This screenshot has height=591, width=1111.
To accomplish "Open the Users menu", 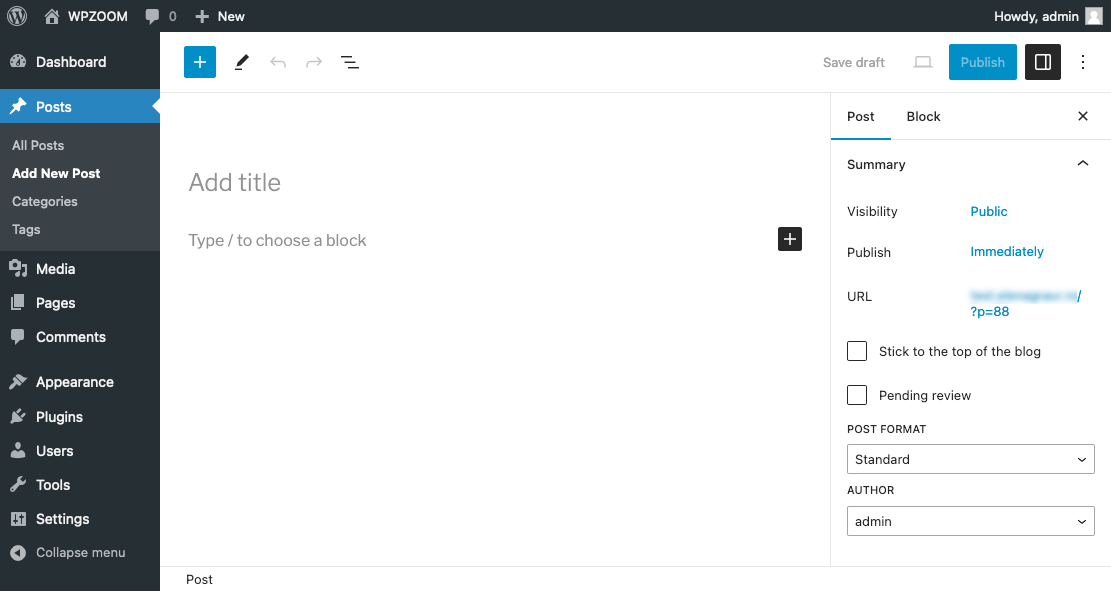I will (80, 451).
